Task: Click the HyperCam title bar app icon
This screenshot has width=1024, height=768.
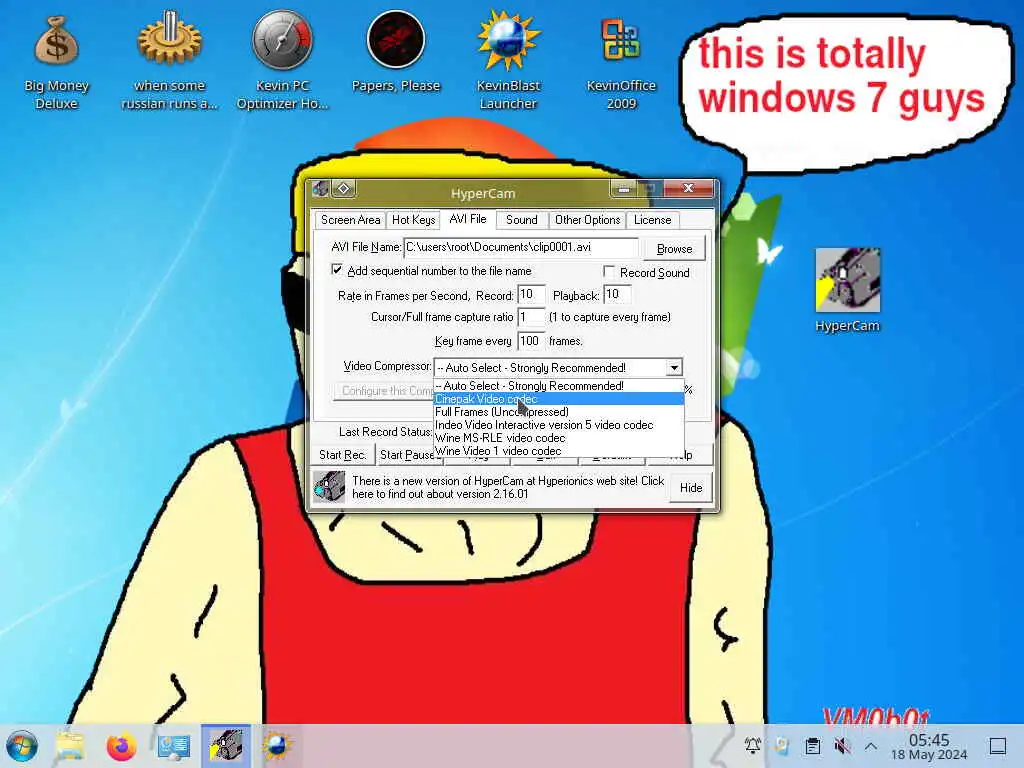Action: tap(321, 189)
